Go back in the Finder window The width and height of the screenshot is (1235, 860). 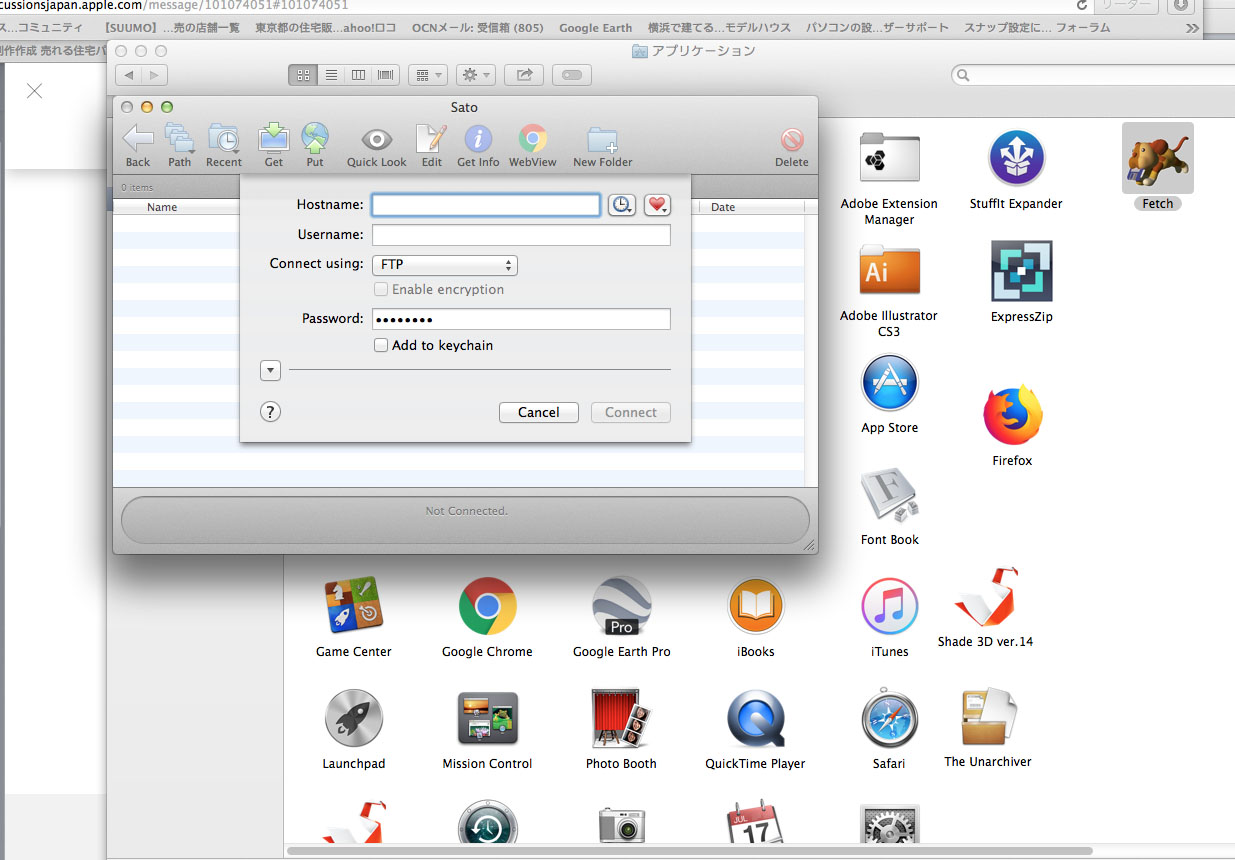tap(129, 75)
